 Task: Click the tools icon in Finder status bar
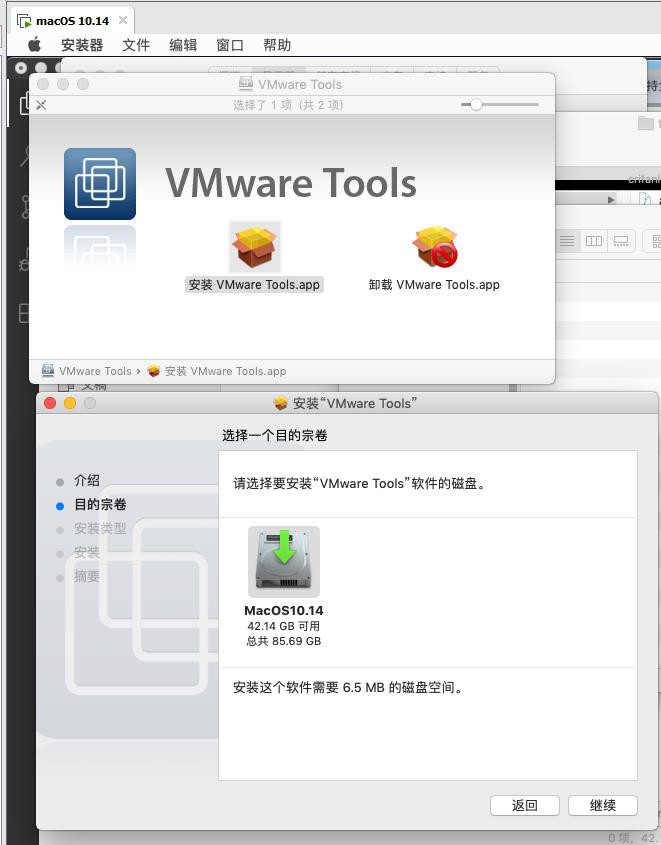point(41,105)
